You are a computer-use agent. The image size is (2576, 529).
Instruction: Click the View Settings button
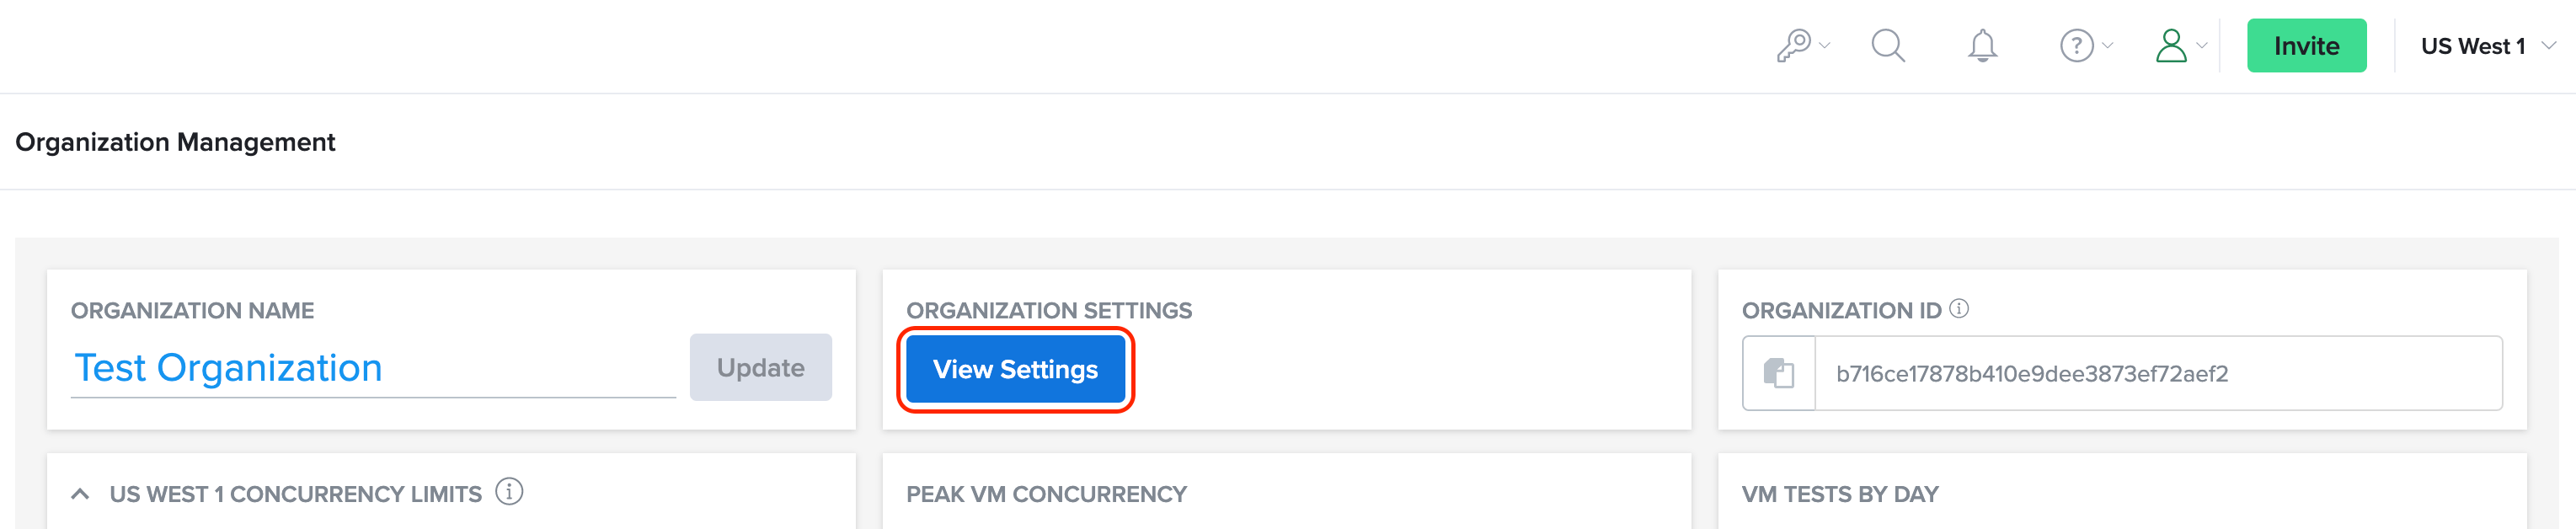pos(1014,369)
